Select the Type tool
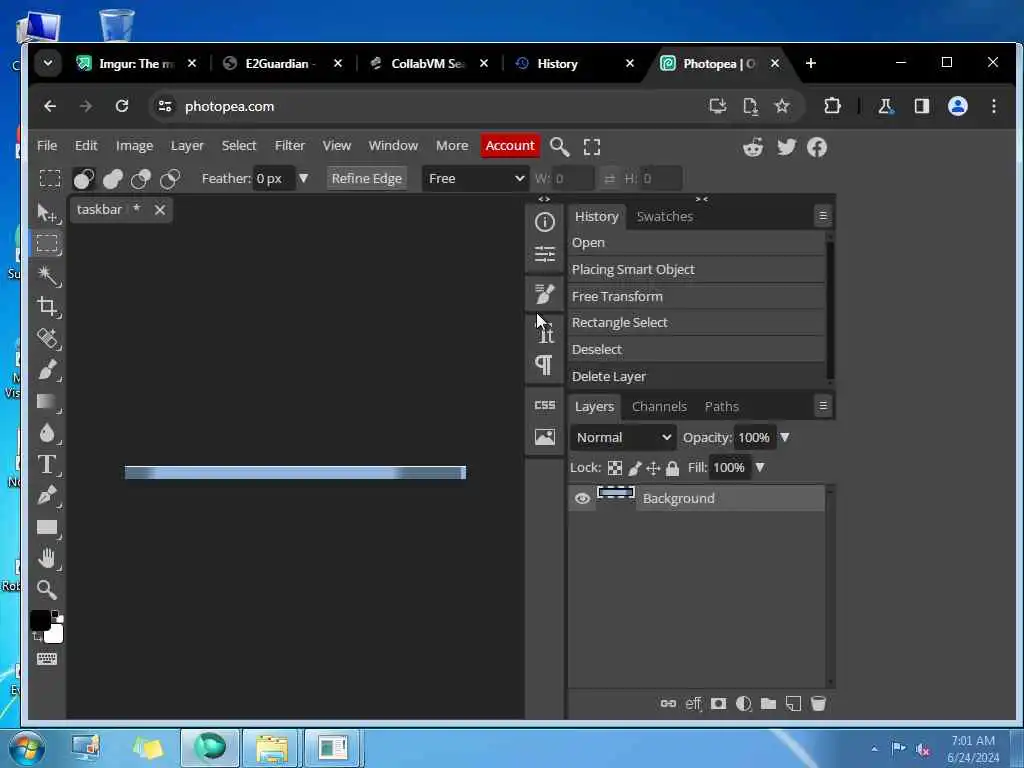The width and height of the screenshot is (1024, 768). (47, 464)
